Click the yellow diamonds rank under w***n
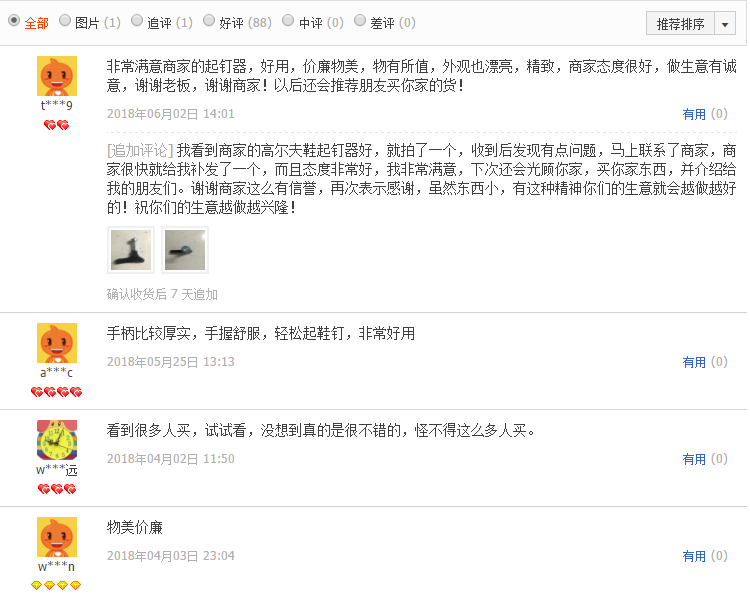The width and height of the screenshot is (750, 603). click(x=56, y=585)
